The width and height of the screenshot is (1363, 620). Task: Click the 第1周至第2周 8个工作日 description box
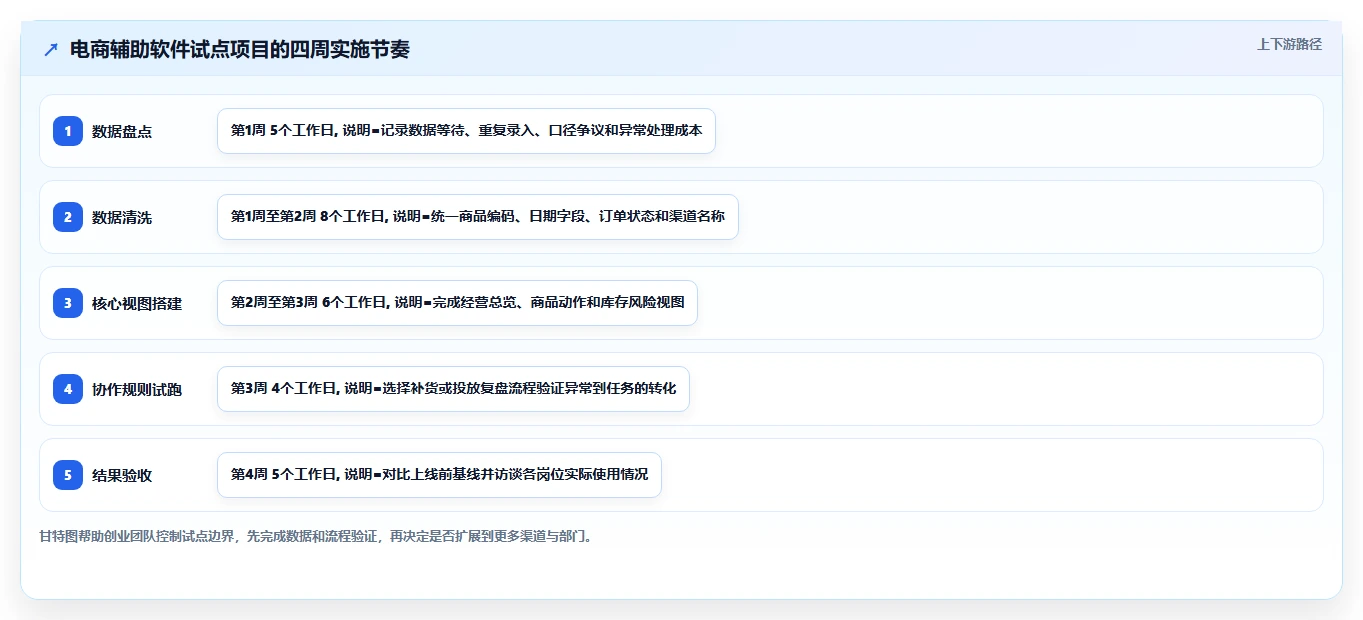click(x=478, y=217)
